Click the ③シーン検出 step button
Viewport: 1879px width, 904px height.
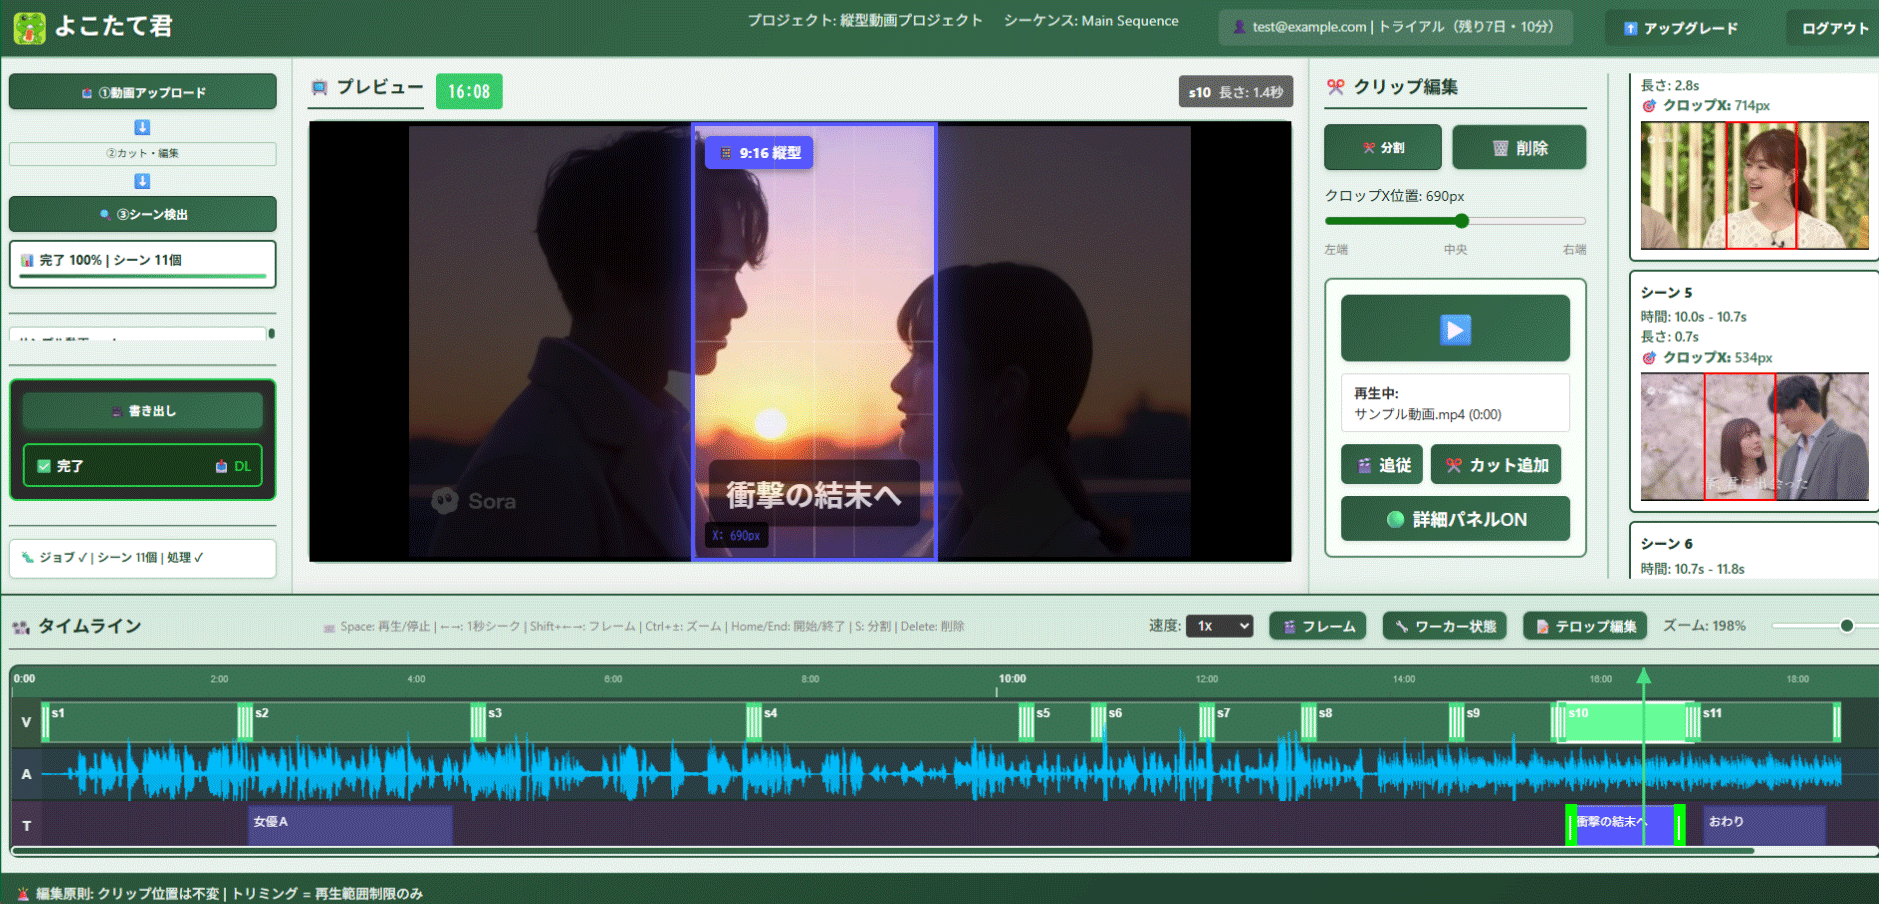142,214
